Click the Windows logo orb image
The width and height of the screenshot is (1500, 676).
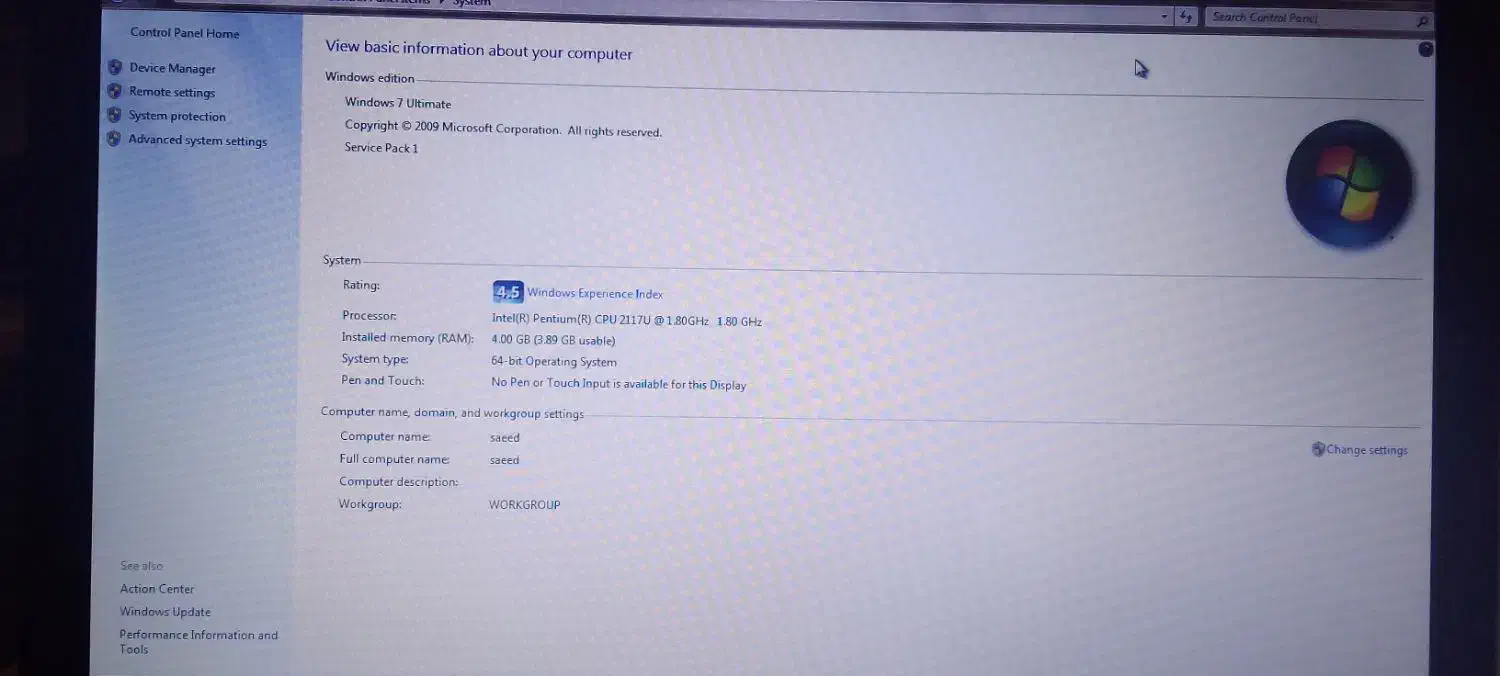click(x=1349, y=184)
